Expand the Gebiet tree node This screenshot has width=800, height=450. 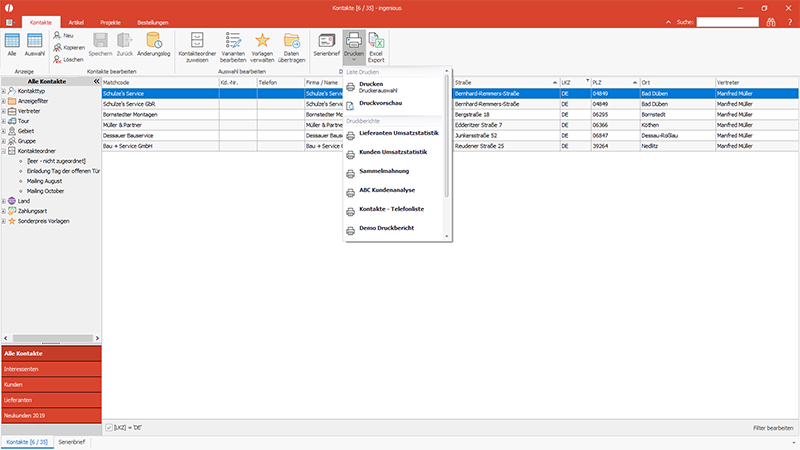pyautogui.click(x=4, y=131)
